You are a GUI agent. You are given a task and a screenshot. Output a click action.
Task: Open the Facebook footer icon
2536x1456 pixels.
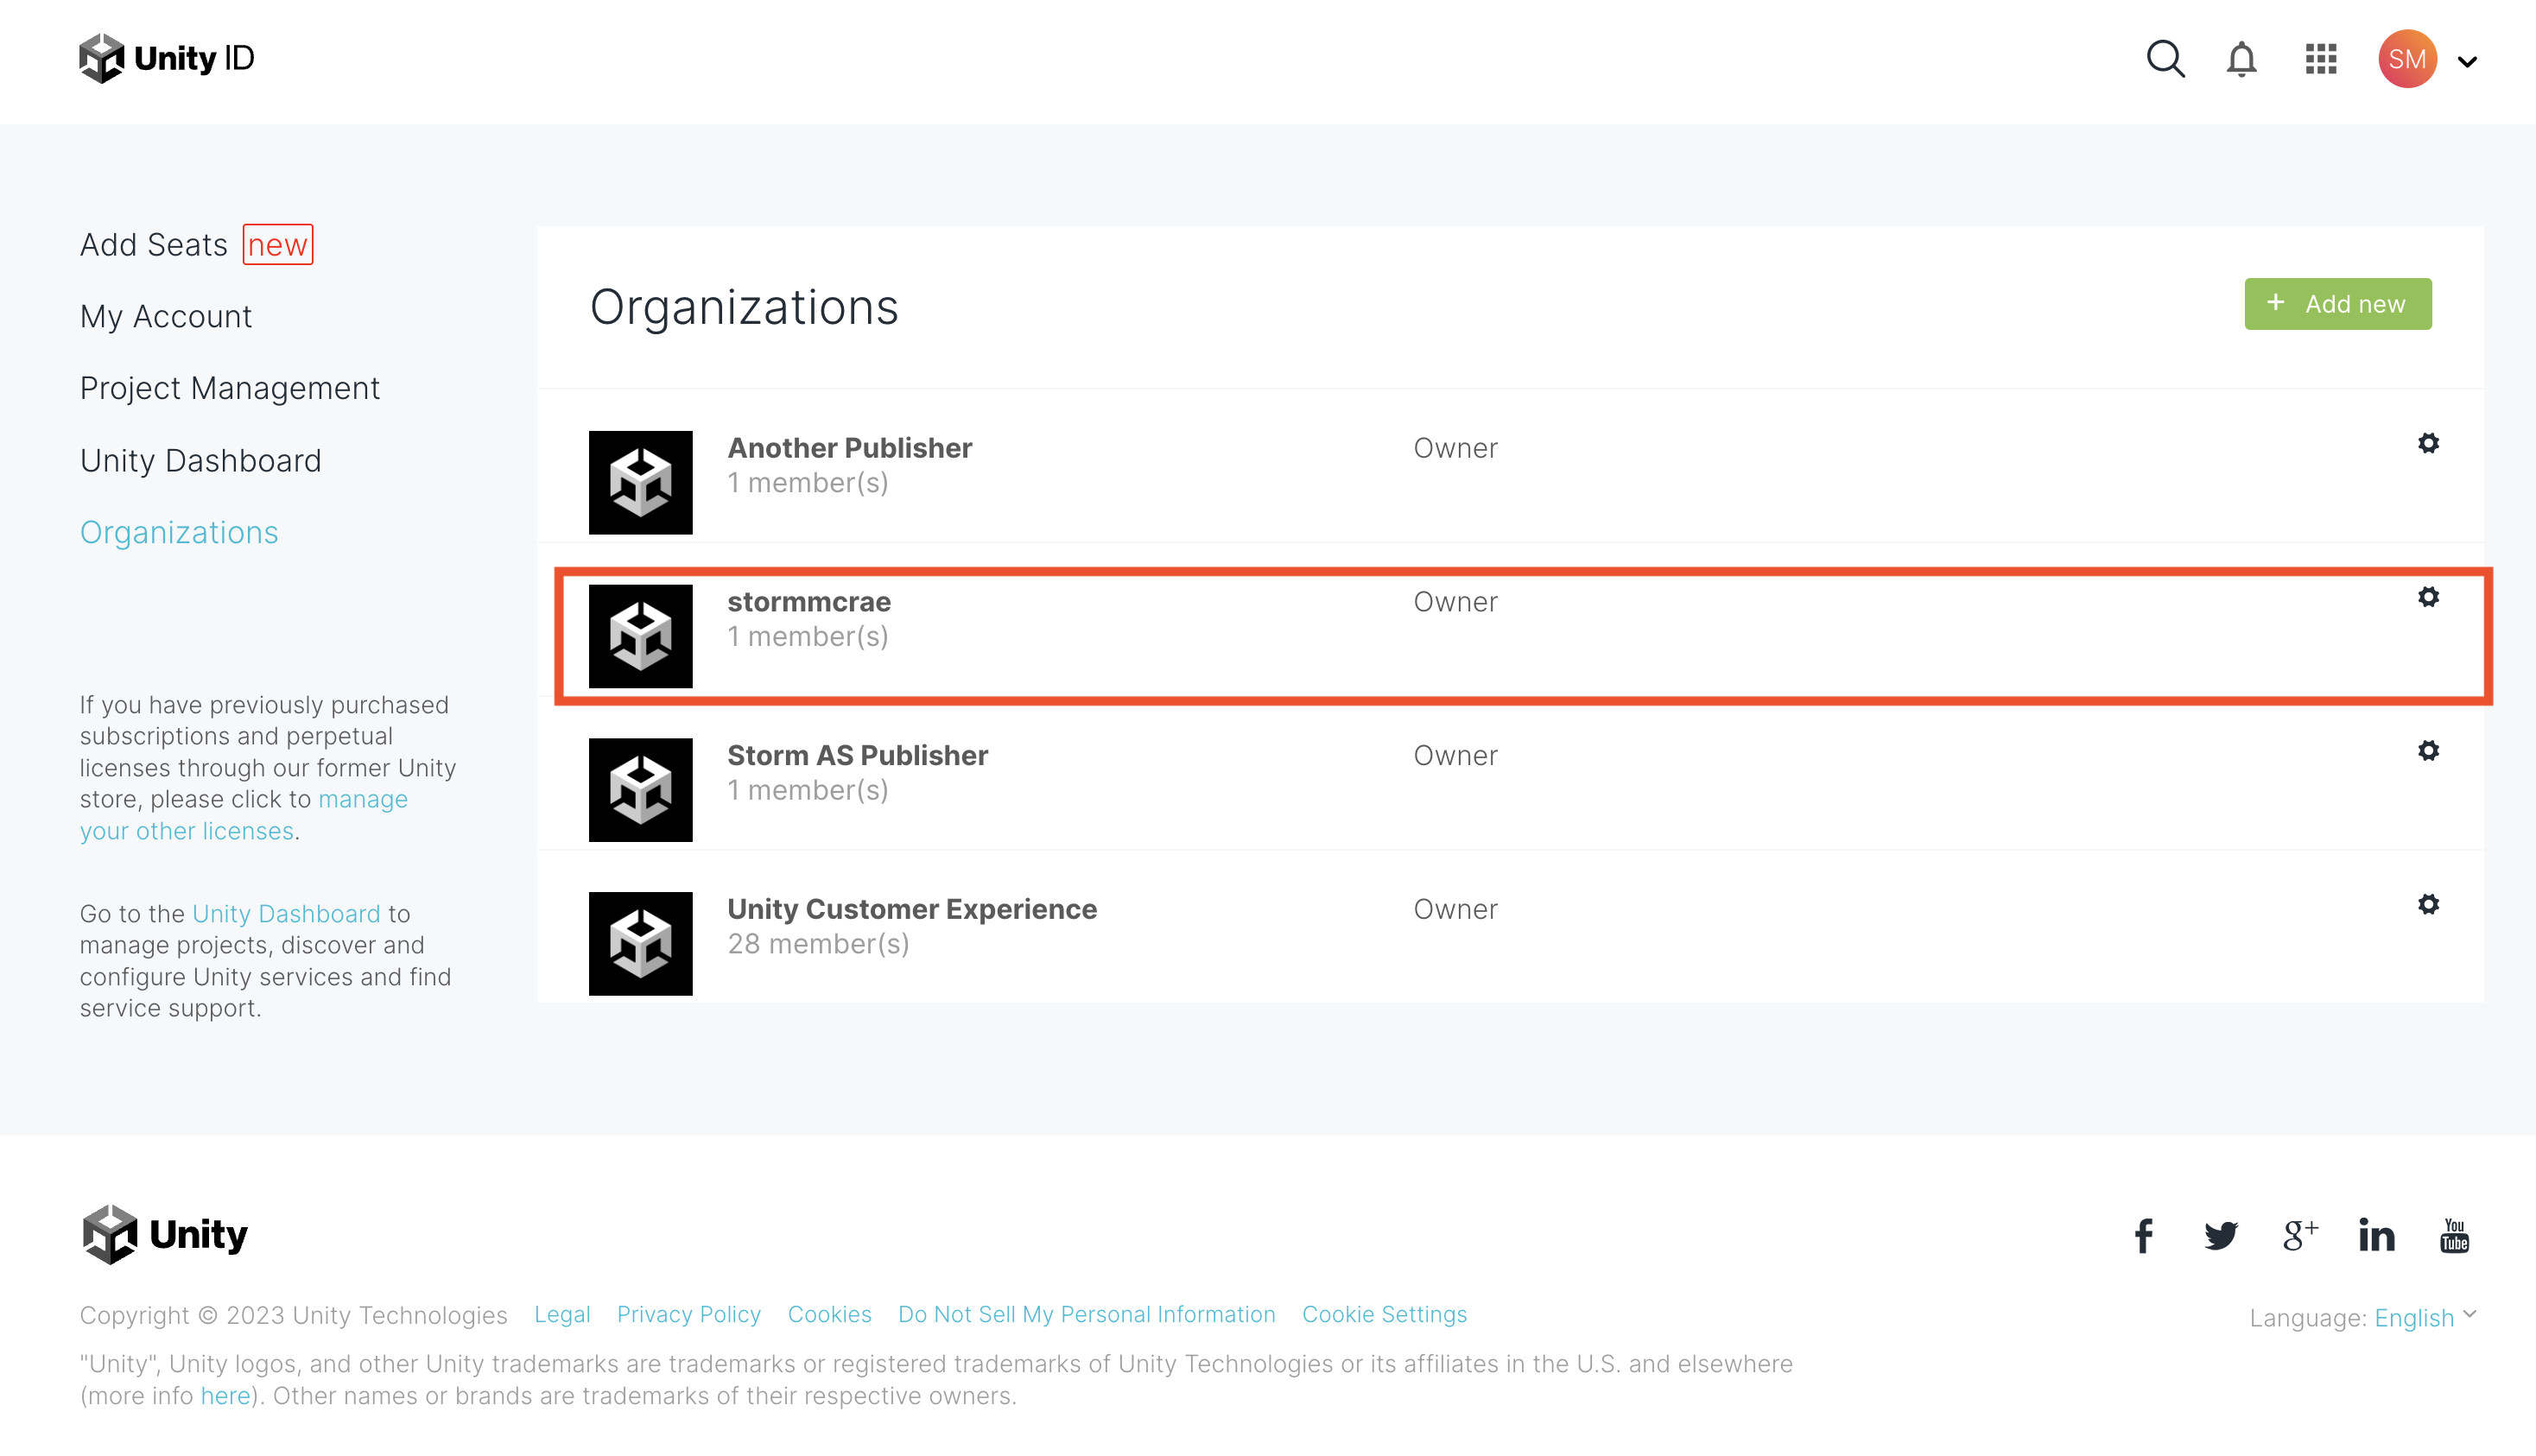pyautogui.click(x=2142, y=1237)
